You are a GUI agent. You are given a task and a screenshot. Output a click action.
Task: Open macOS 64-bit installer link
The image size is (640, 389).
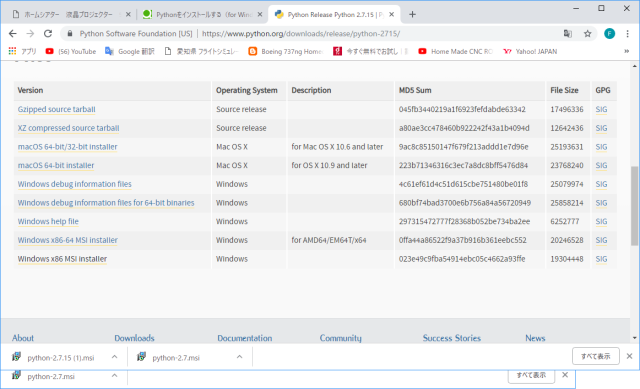pos(56,165)
